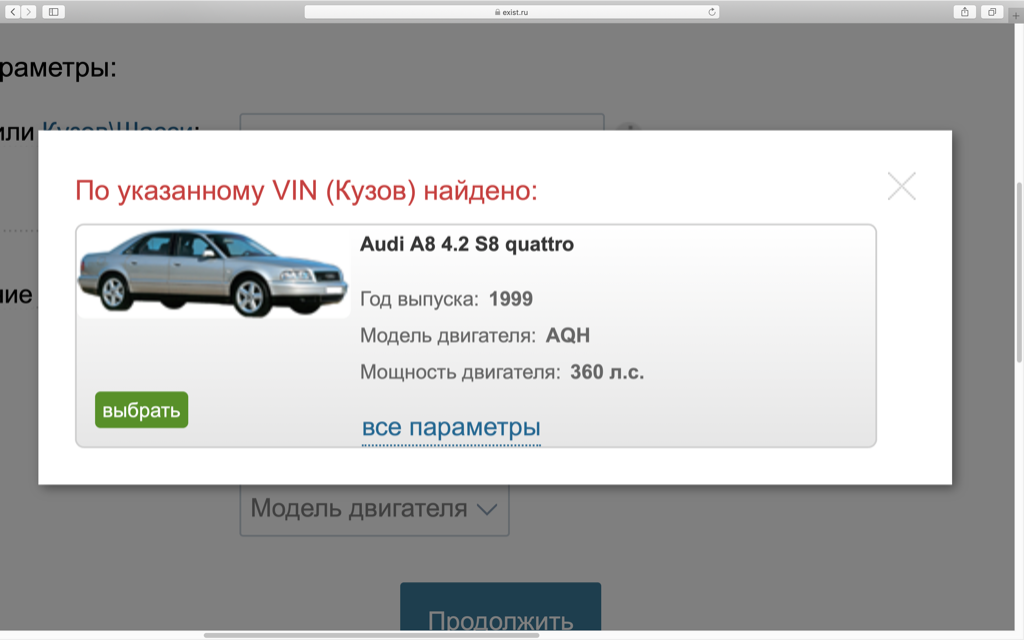Click the lock icon beside exist.ru

point(496,12)
